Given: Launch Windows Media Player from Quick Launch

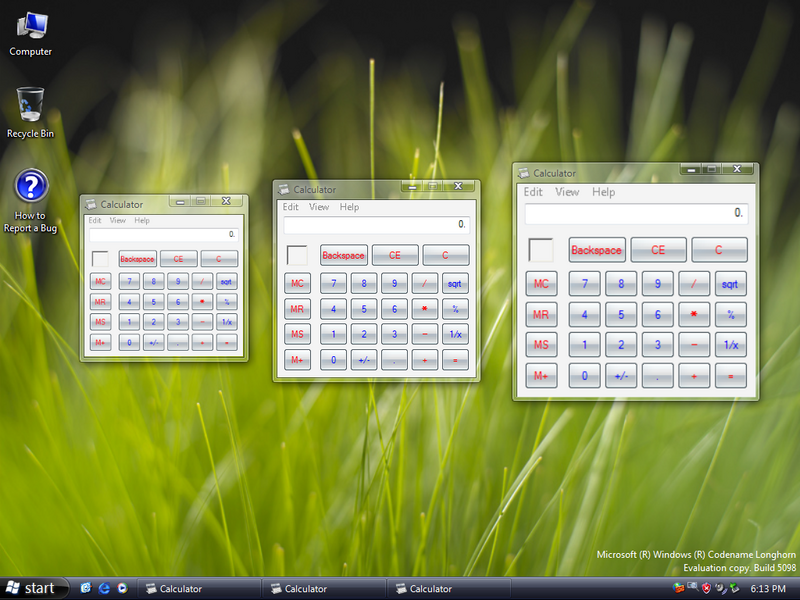Looking at the screenshot, I should click(121, 589).
